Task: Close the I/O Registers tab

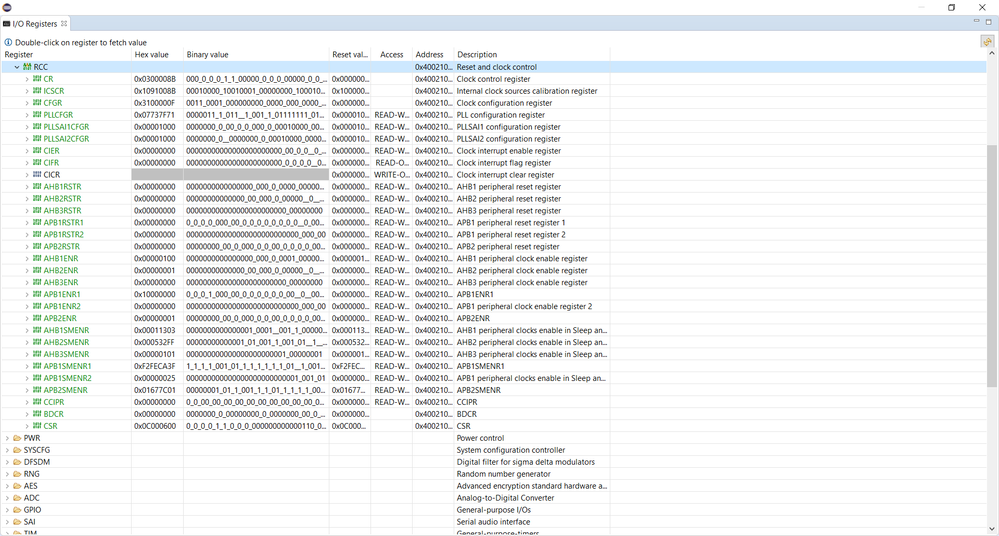Action: pyautogui.click(x=64, y=24)
